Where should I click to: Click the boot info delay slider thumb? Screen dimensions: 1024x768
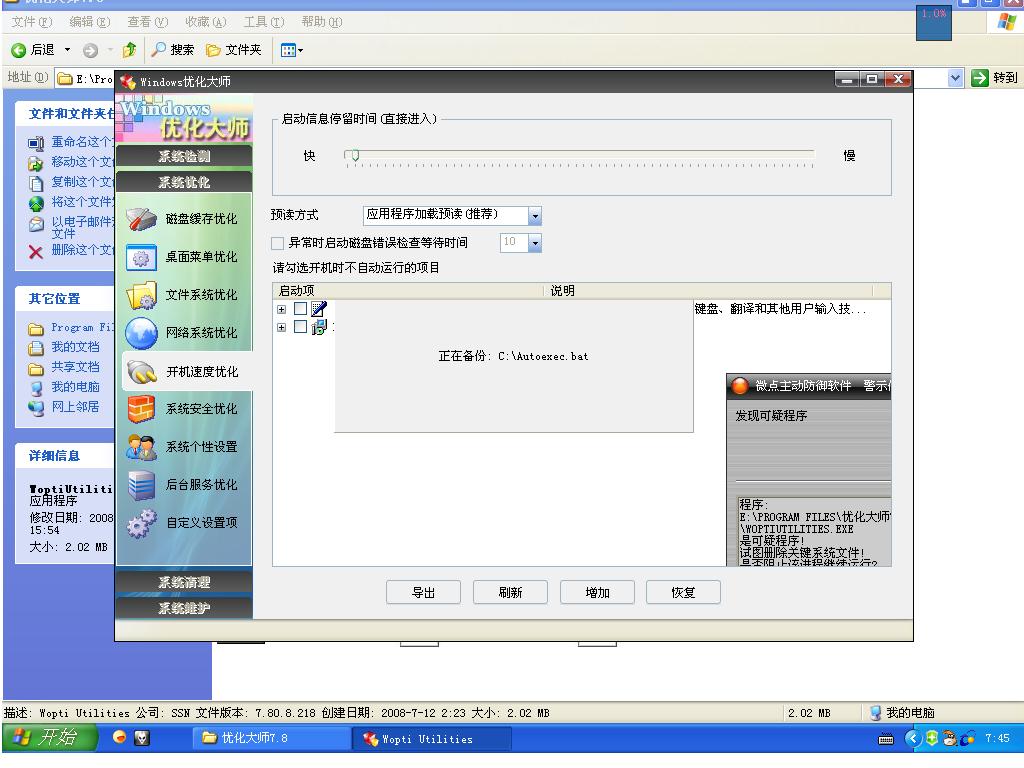pyautogui.click(x=355, y=155)
